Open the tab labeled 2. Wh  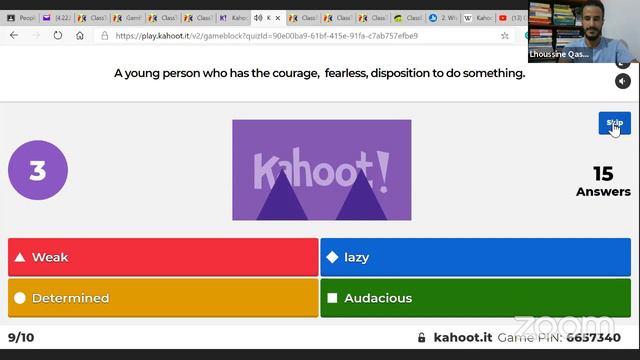point(443,18)
